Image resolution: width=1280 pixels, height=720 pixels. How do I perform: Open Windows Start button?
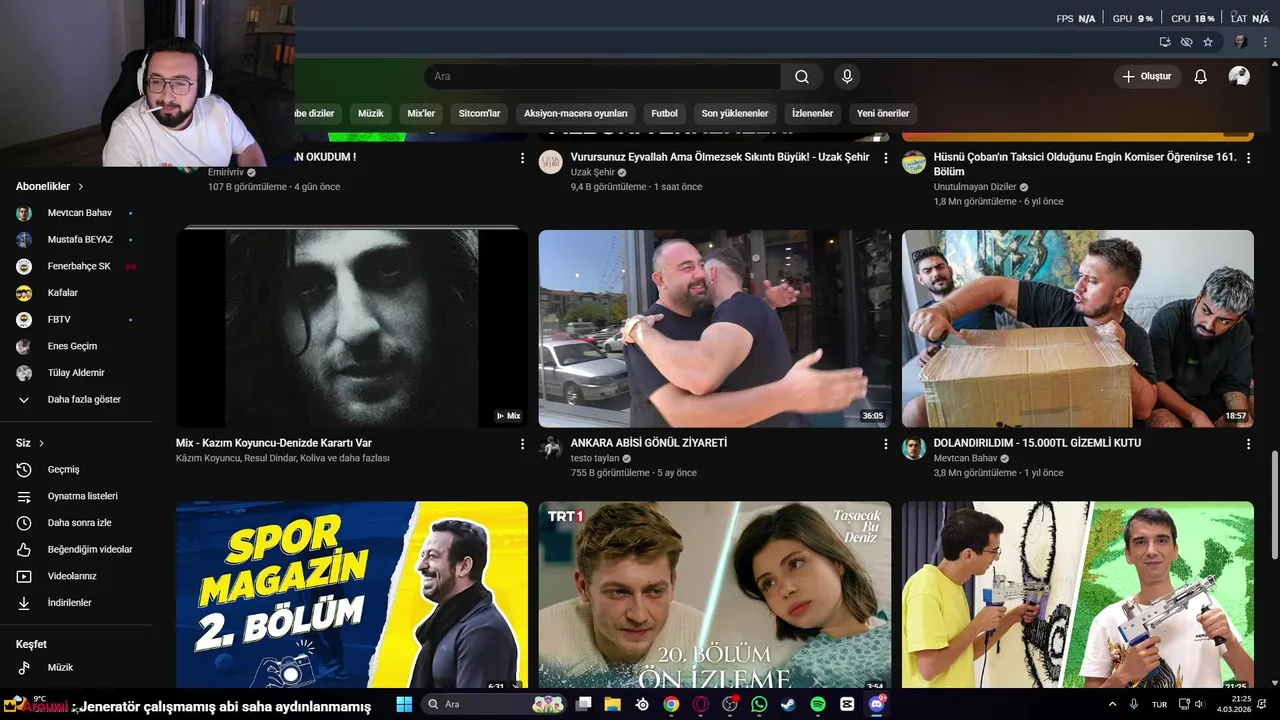[404, 704]
